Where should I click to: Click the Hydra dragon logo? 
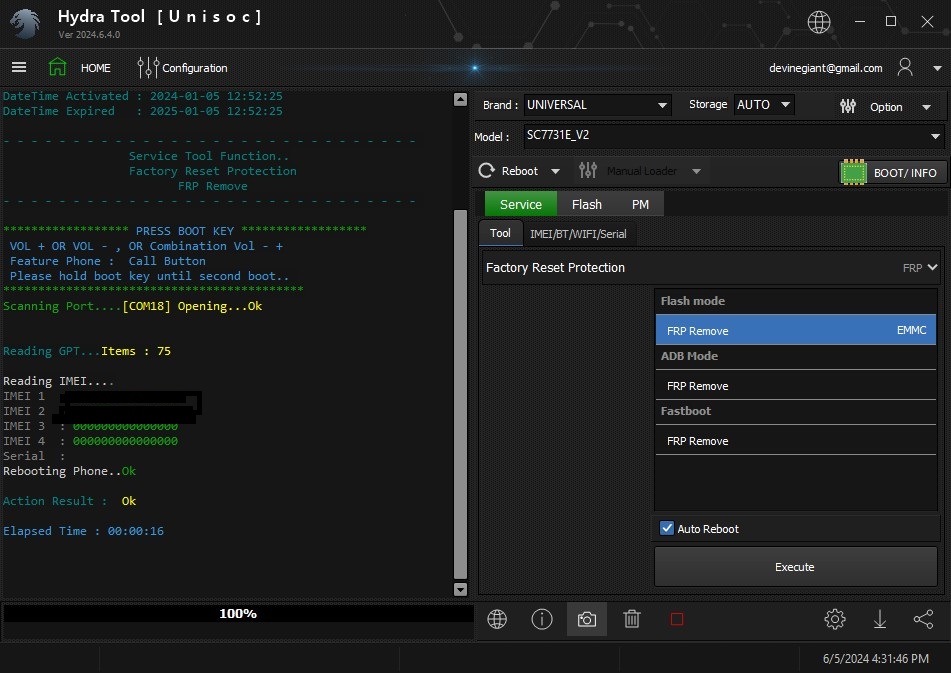pyautogui.click(x=25, y=24)
